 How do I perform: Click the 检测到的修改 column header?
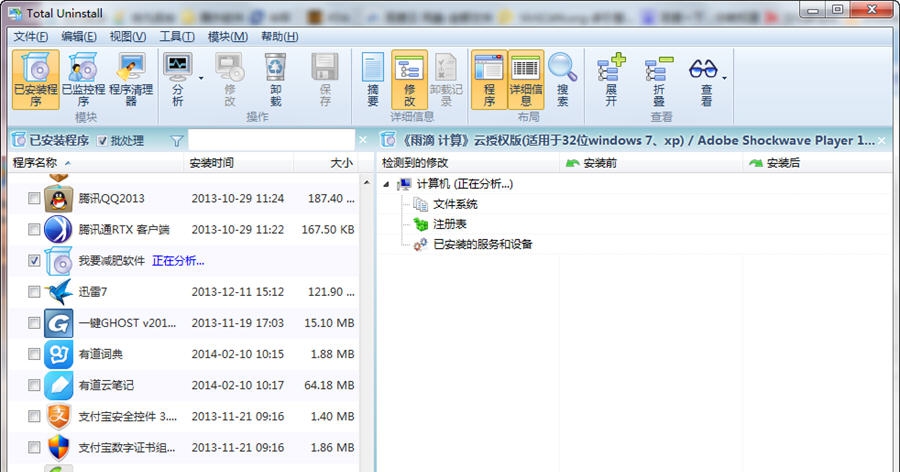[468, 163]
